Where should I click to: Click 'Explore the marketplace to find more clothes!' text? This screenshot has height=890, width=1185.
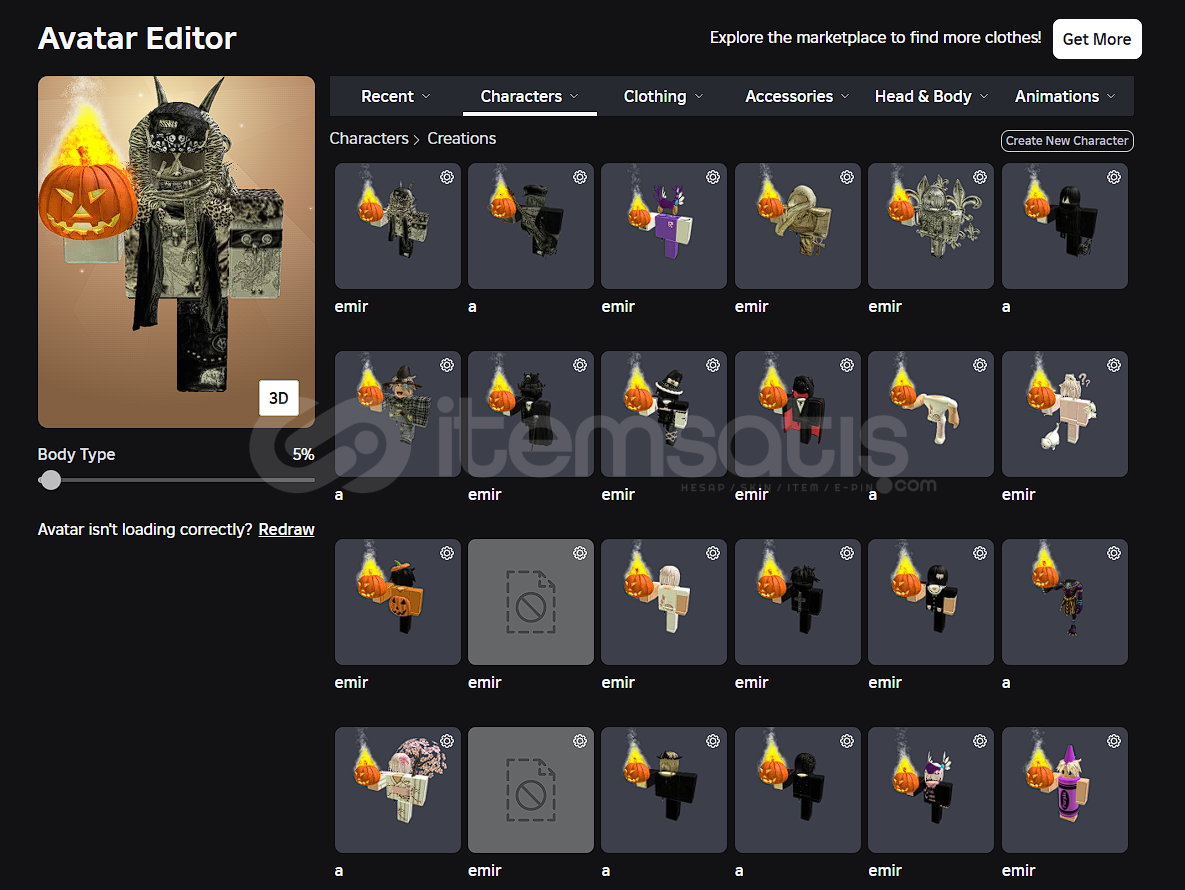(x=875, y=38)
